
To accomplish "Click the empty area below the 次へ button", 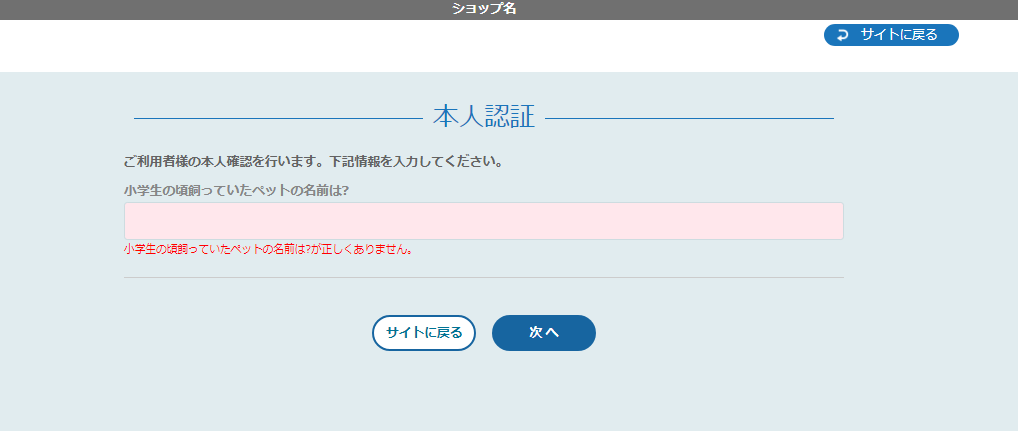I will pos(543,395).
